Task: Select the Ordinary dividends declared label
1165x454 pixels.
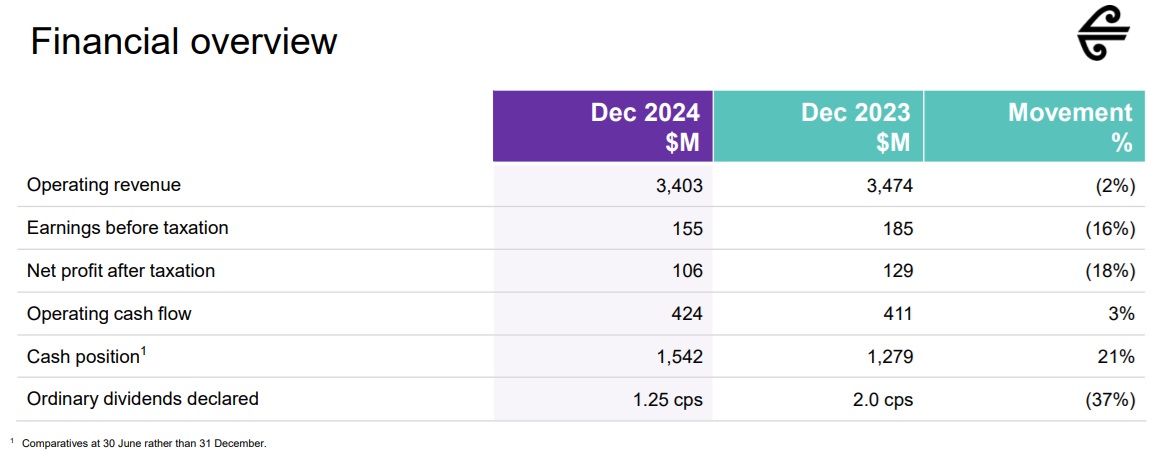Action: (143, 399)
